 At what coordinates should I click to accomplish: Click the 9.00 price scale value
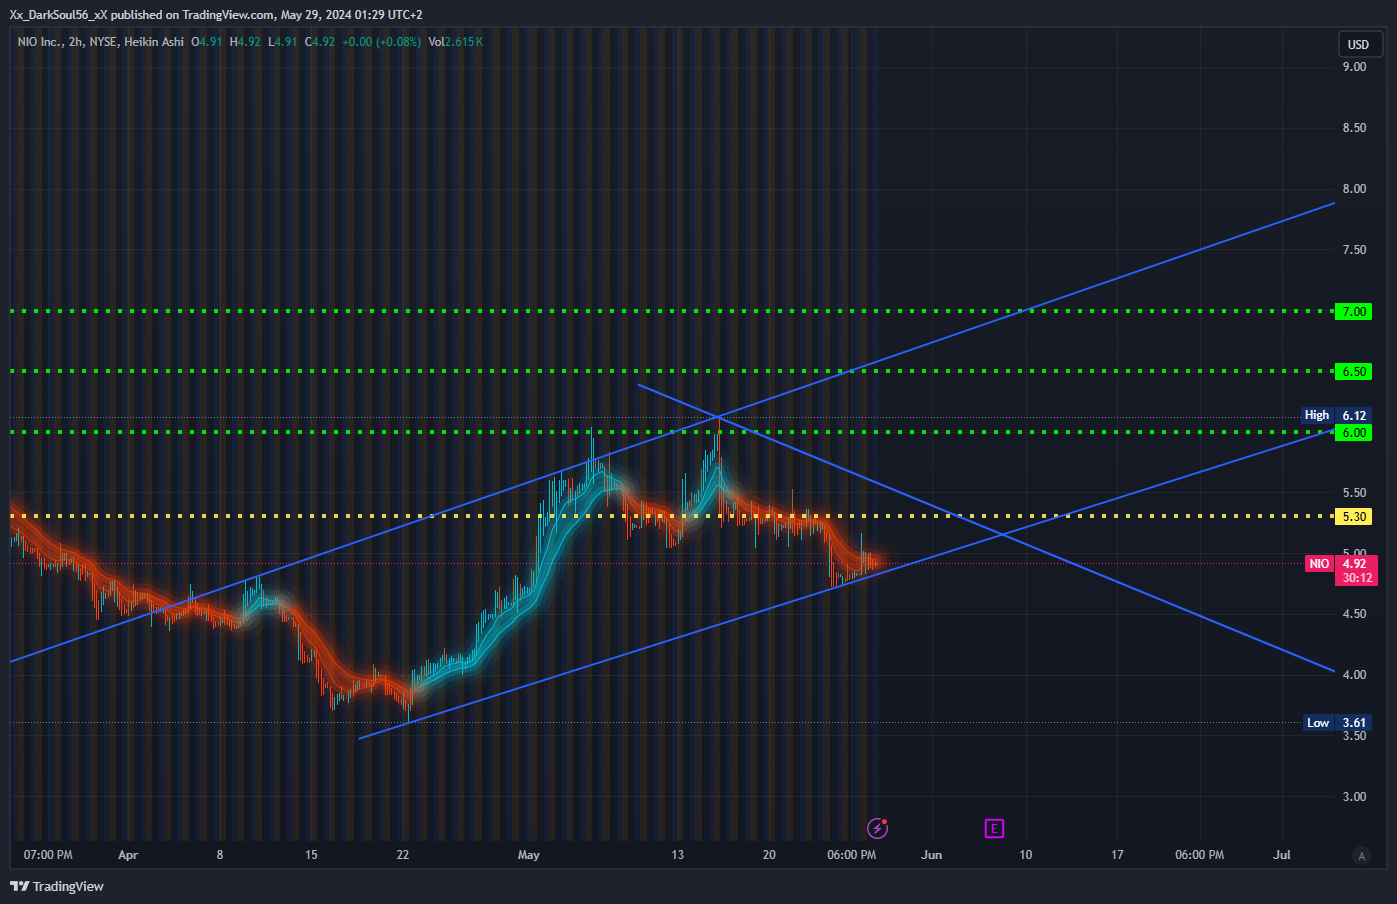[x=1354, y=67]
